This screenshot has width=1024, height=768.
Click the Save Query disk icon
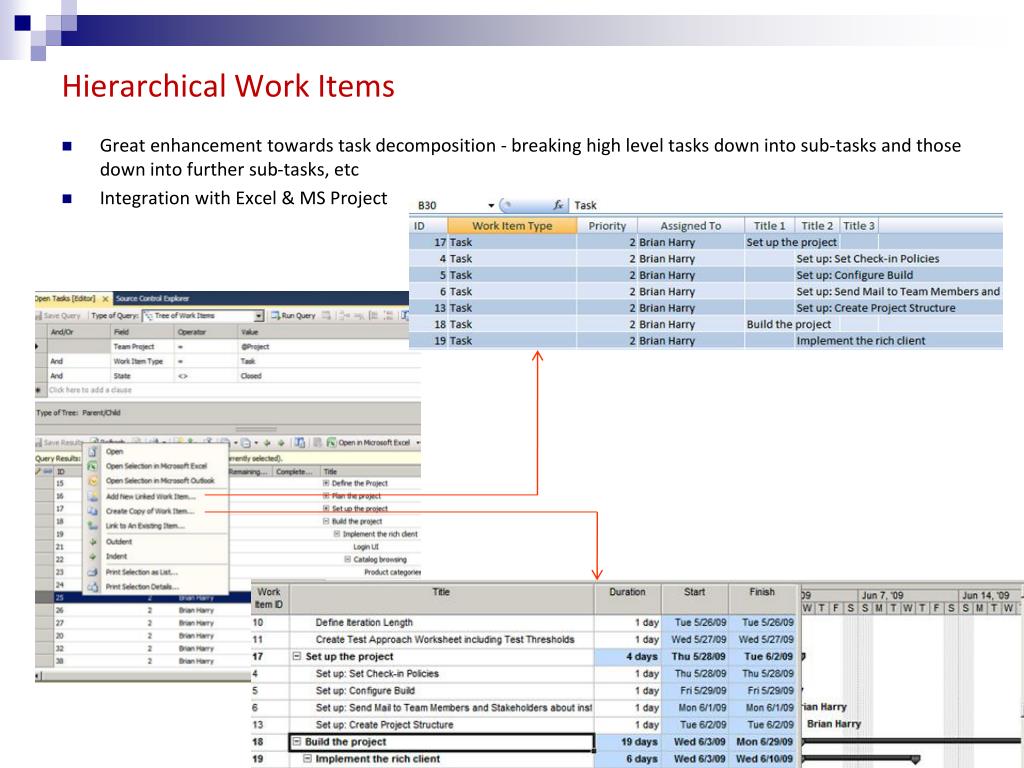coord(39,315)
